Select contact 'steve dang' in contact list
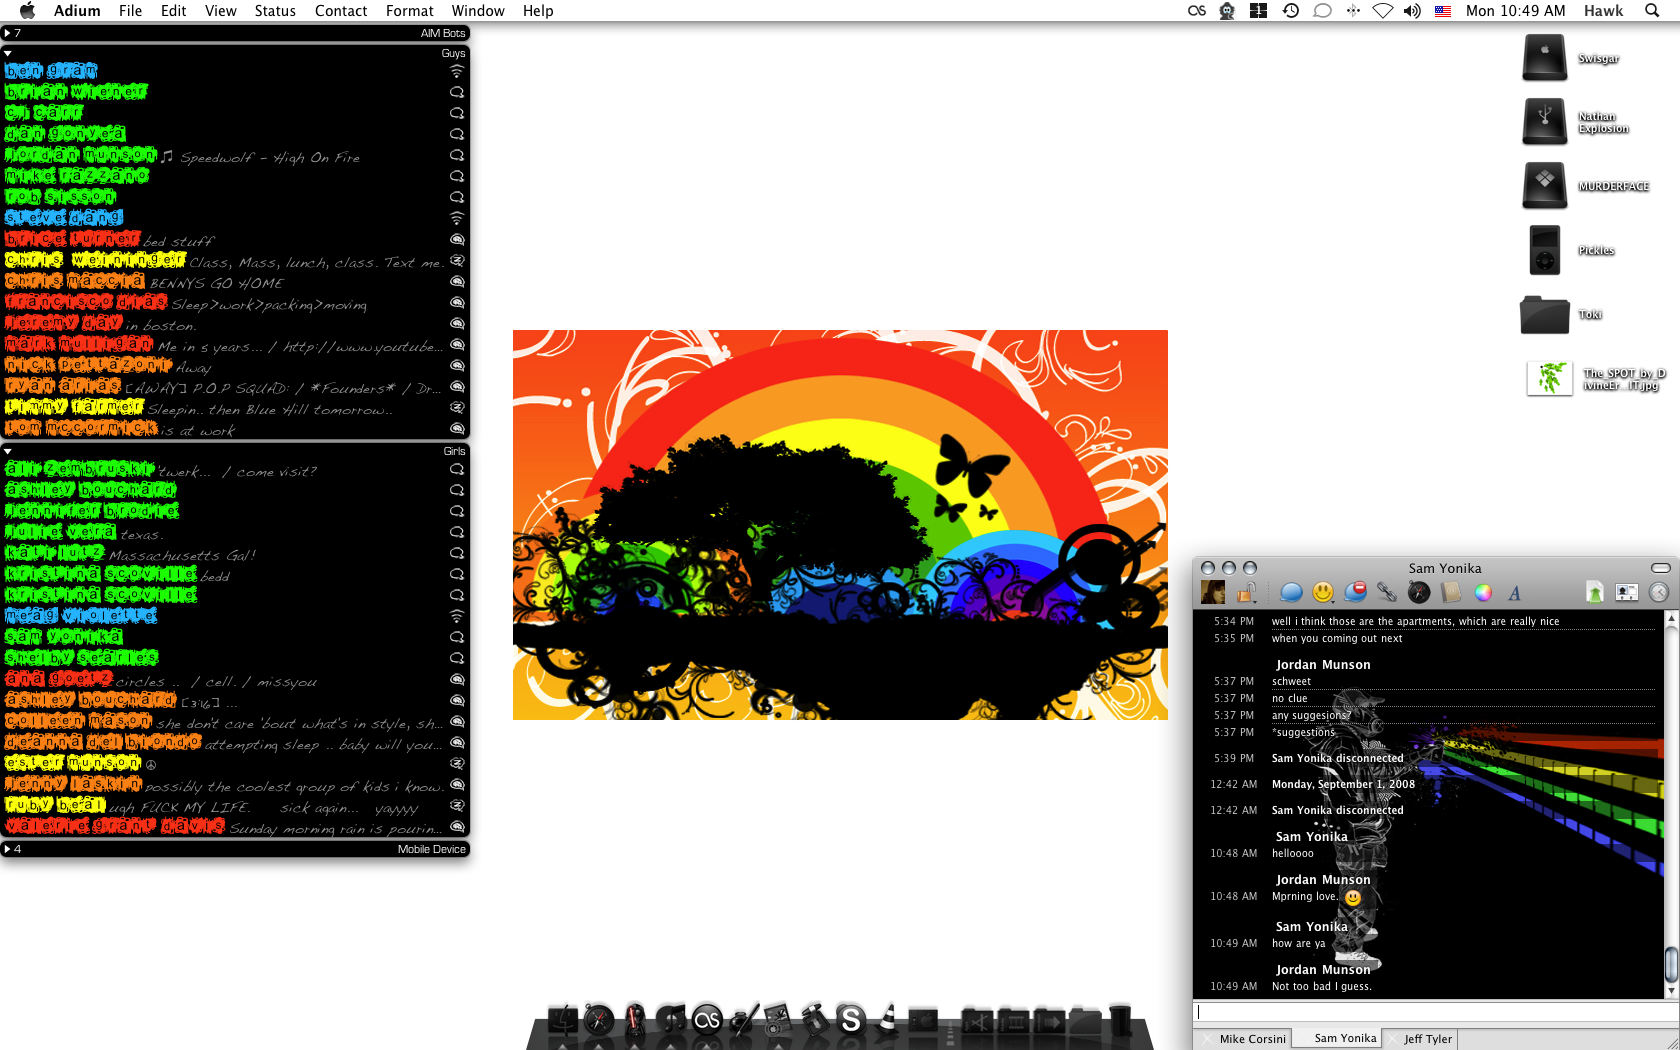Viewport: 1680px width, 1050px height. pos(235,218)
